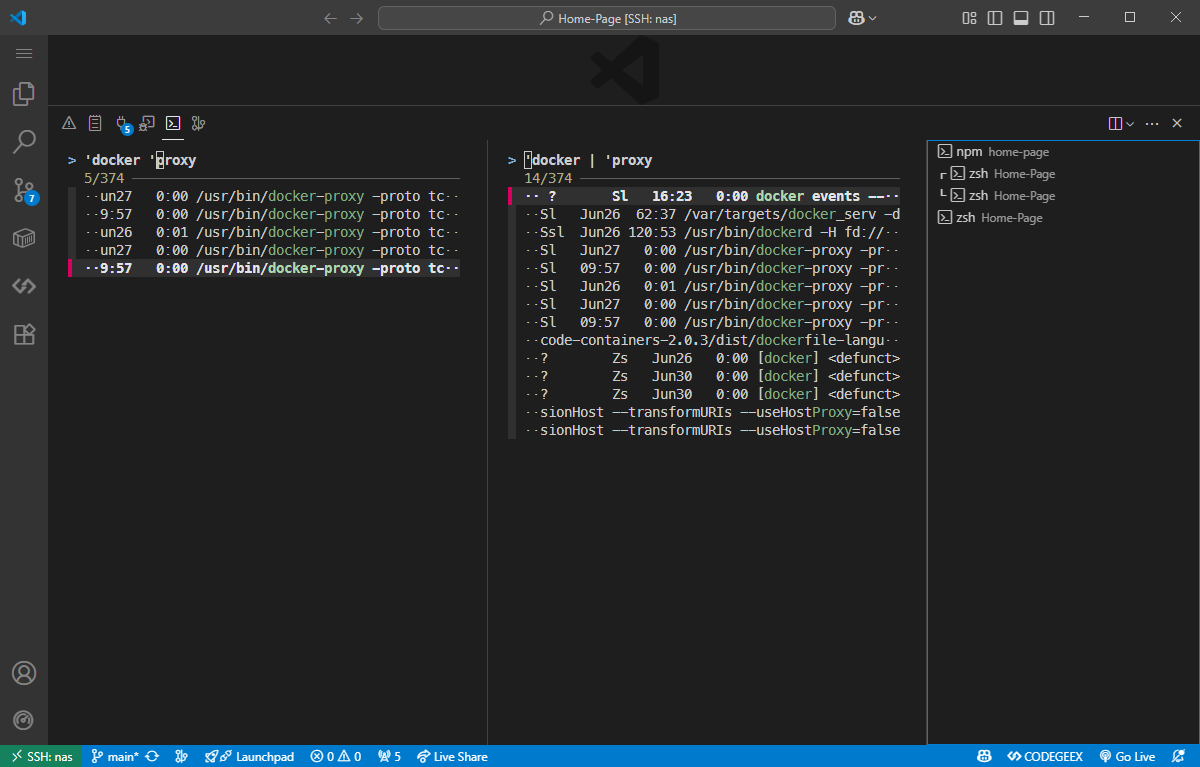Click the 14/374 match count

click(548, 178)
